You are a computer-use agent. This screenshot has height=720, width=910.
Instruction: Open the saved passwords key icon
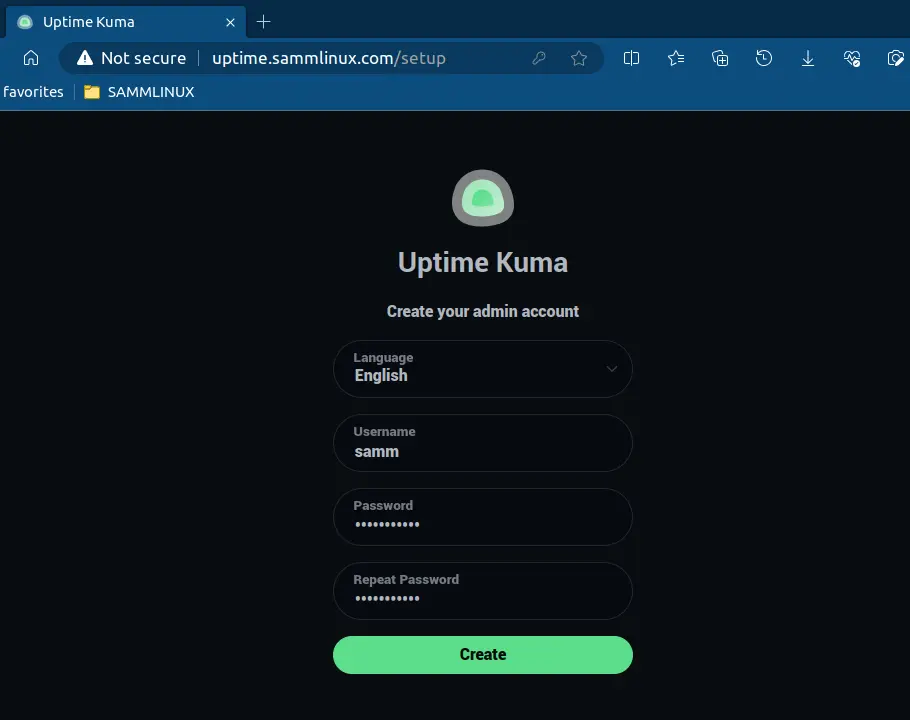(x=539, y=58)
